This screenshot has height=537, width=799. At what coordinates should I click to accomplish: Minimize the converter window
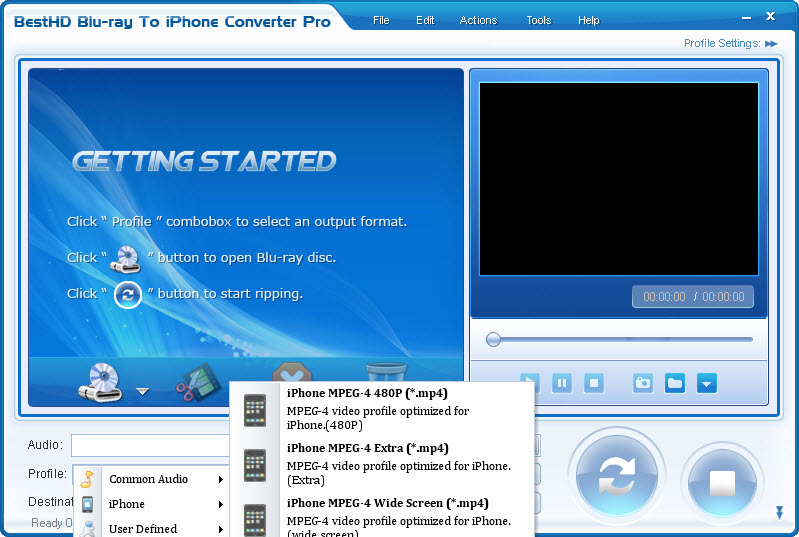(x=747, y=18)
